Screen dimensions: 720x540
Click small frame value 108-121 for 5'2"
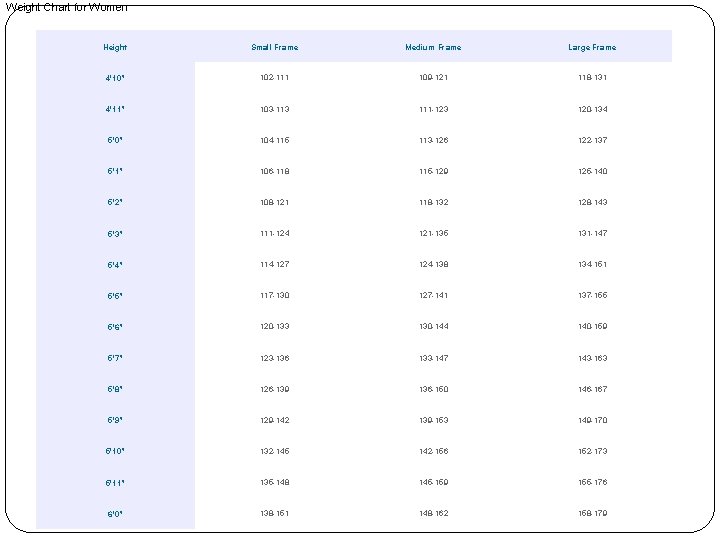(275, 202)
